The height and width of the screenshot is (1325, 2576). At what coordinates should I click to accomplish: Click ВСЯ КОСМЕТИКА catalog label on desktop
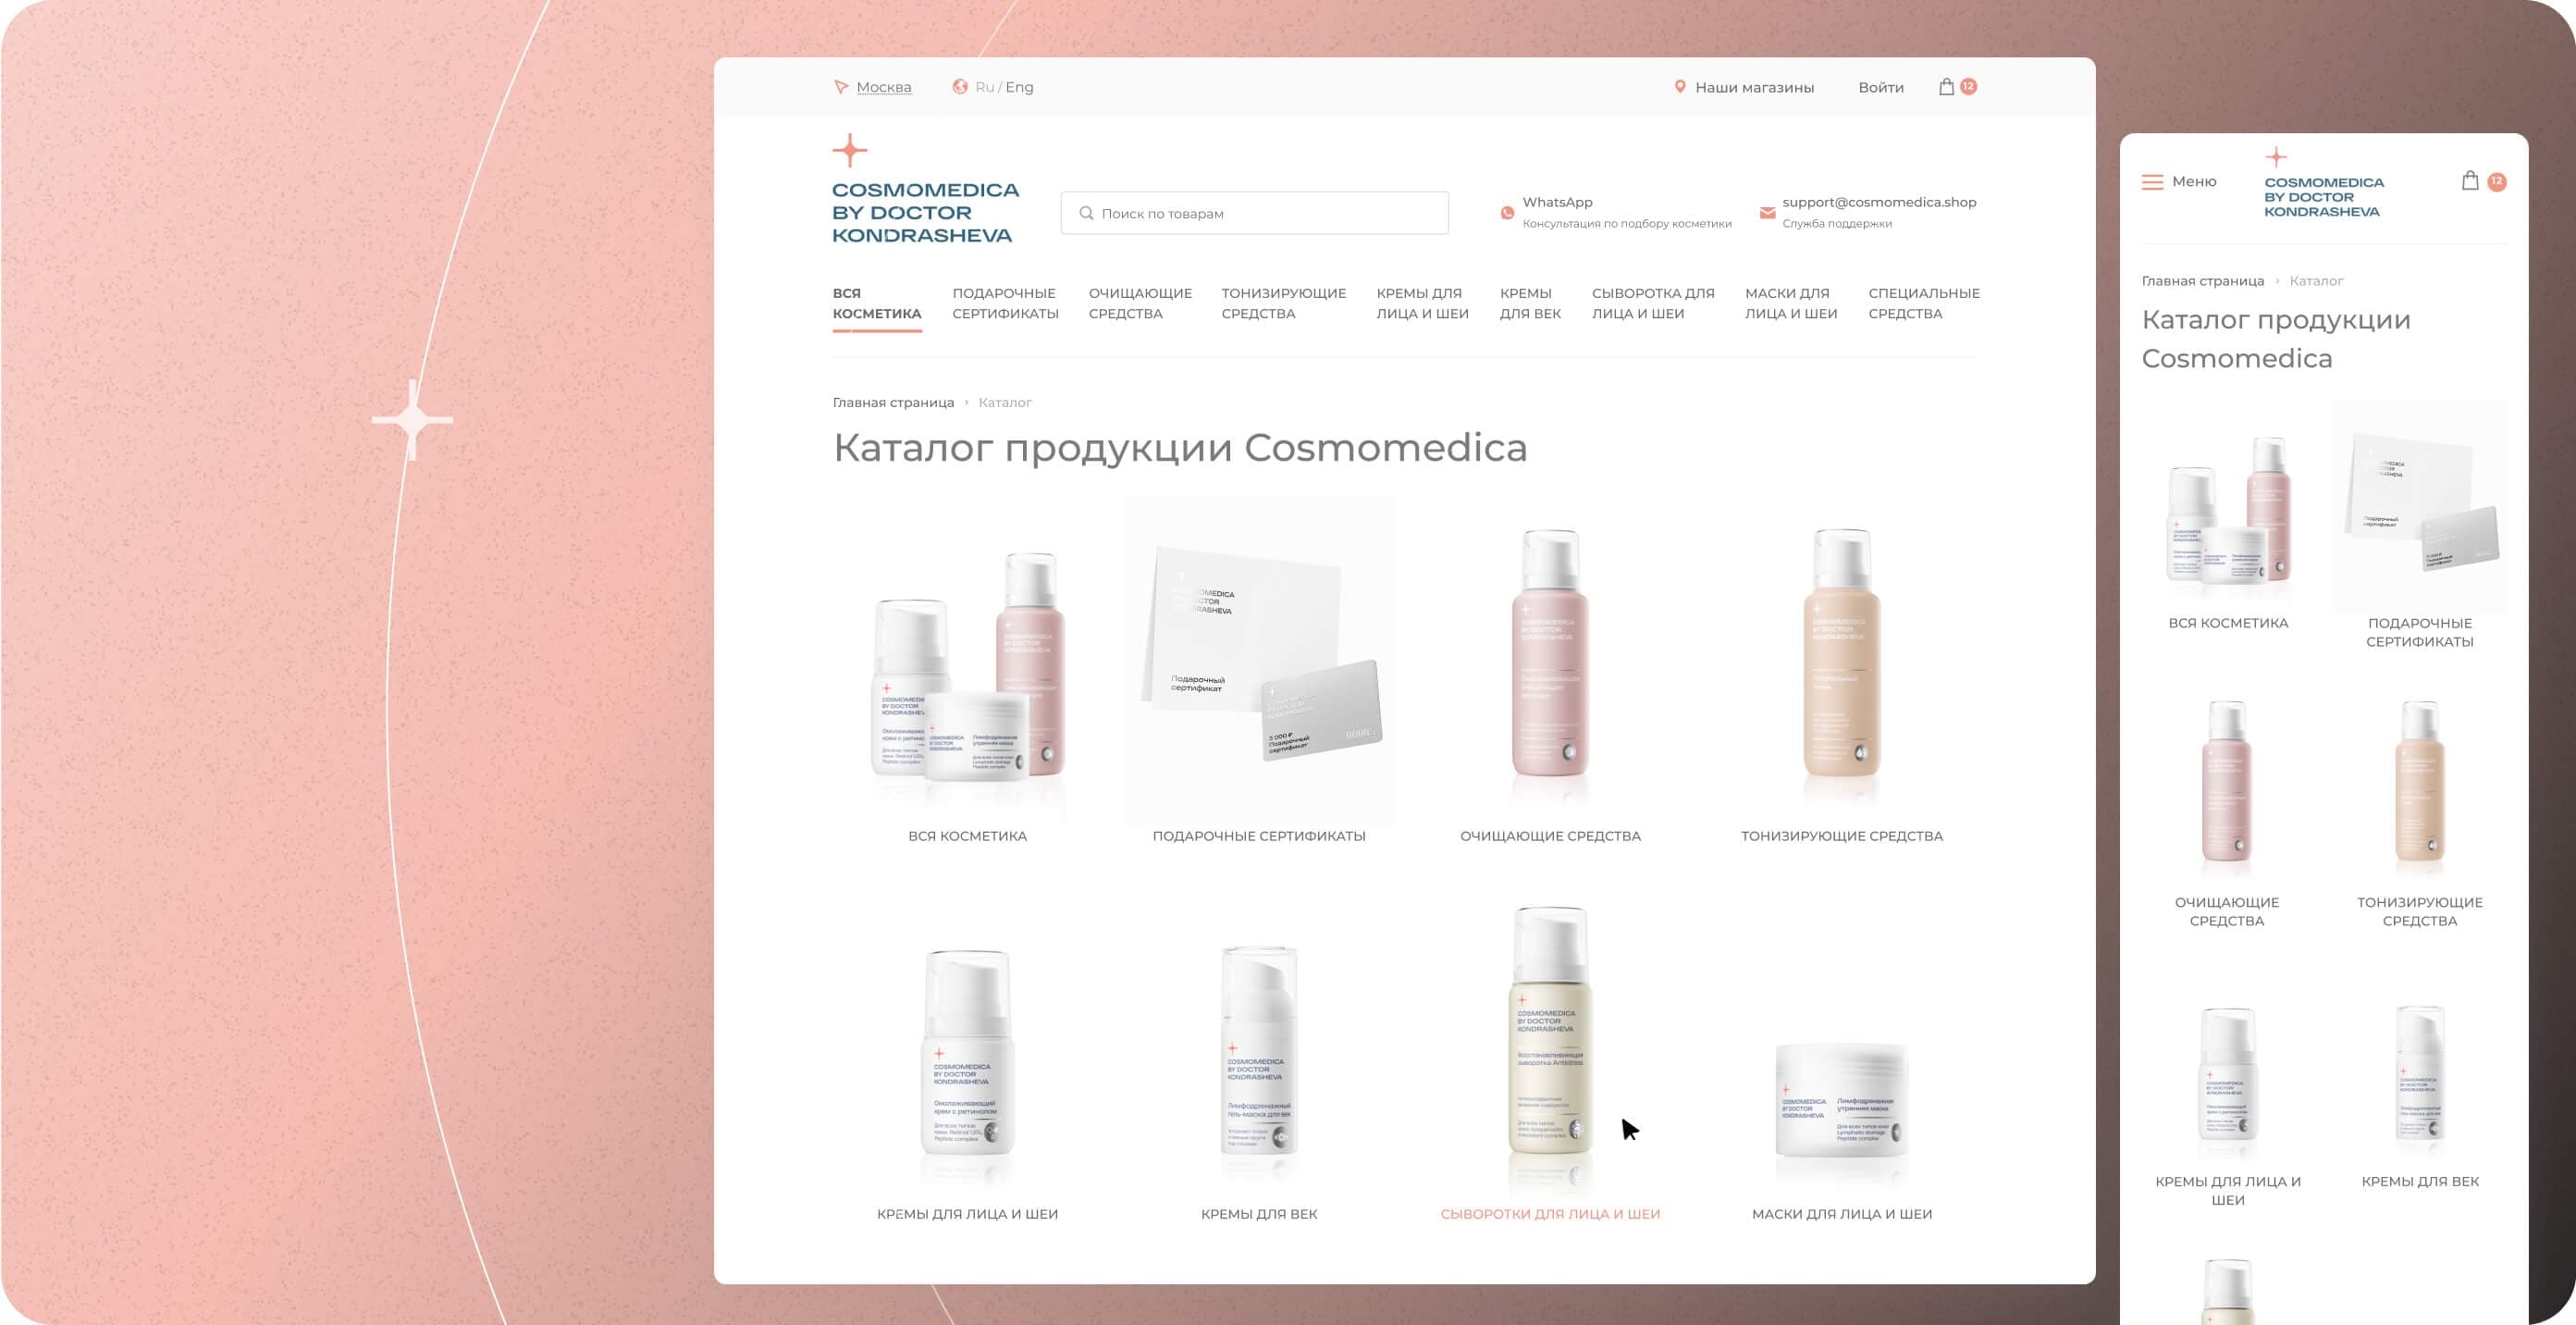pos(967,836)
